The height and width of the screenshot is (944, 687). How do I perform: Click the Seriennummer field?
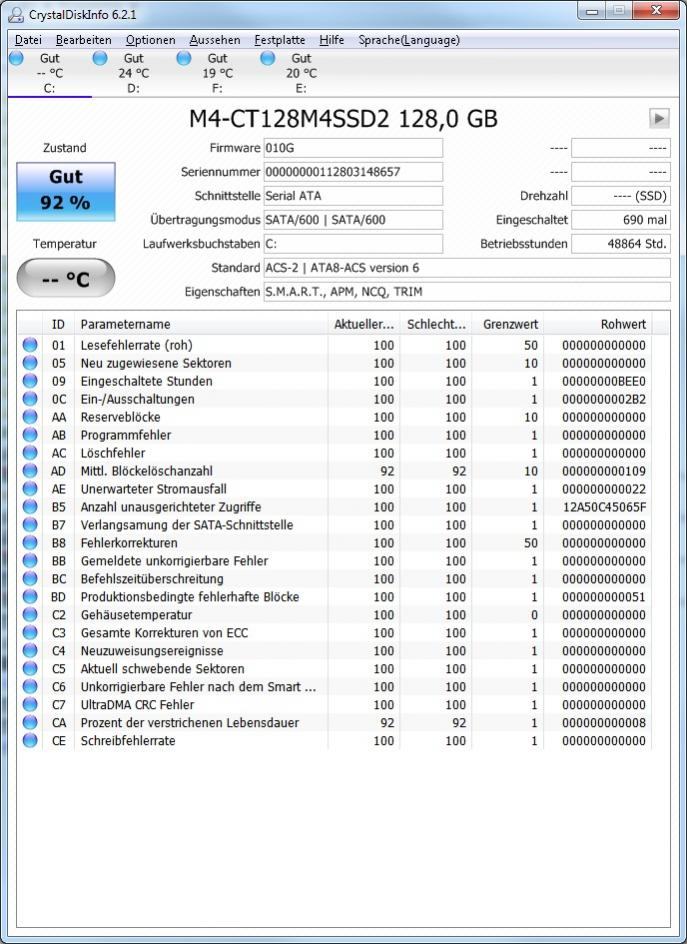click(x=353, y=172)
